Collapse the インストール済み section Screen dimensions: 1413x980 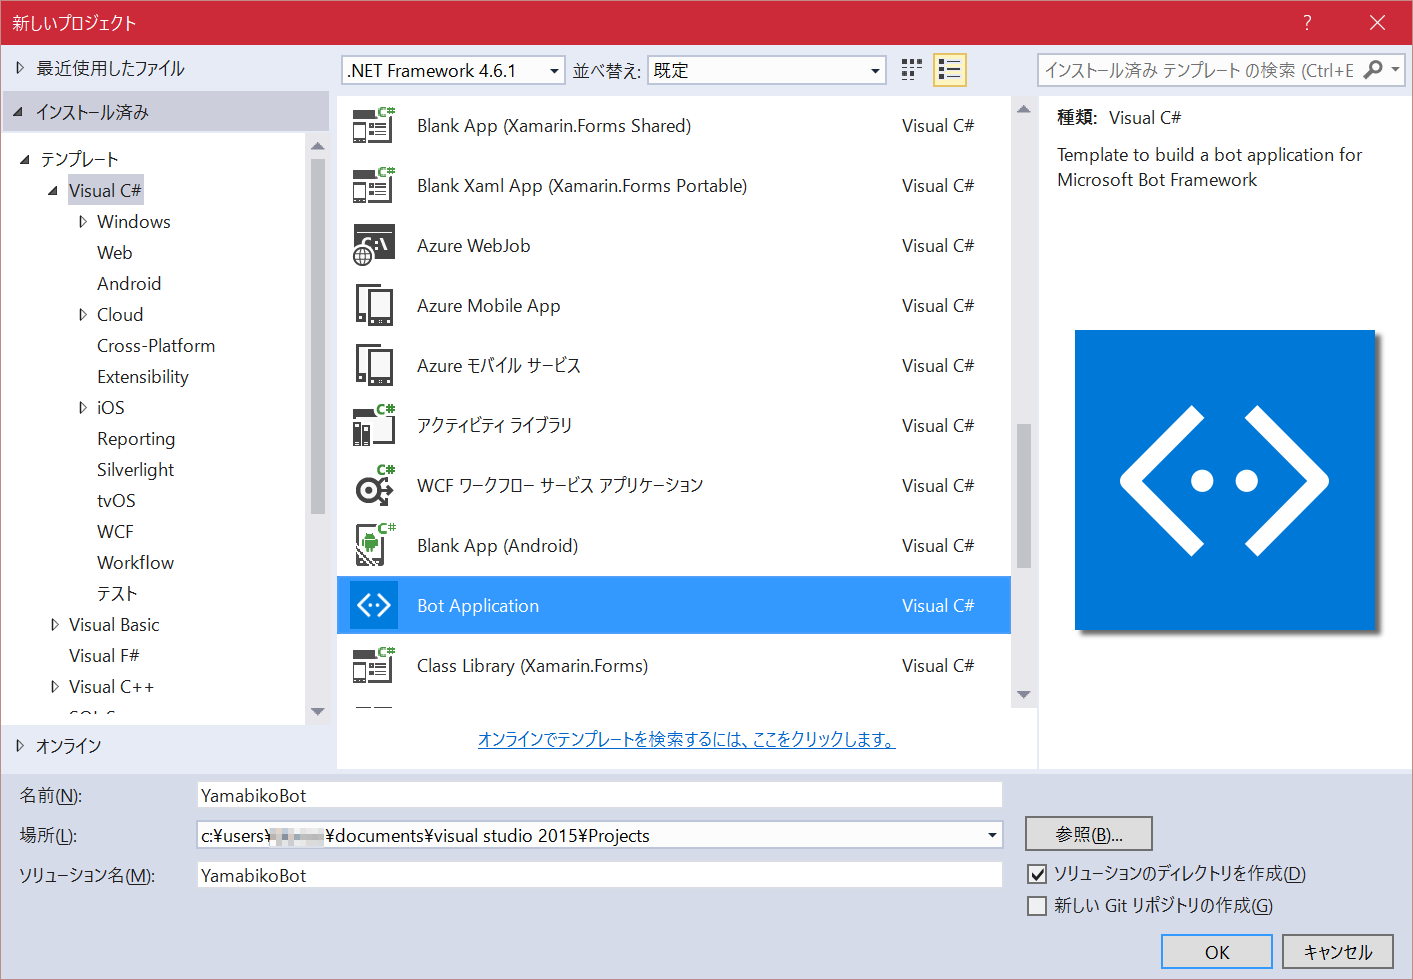pos(18,112)
